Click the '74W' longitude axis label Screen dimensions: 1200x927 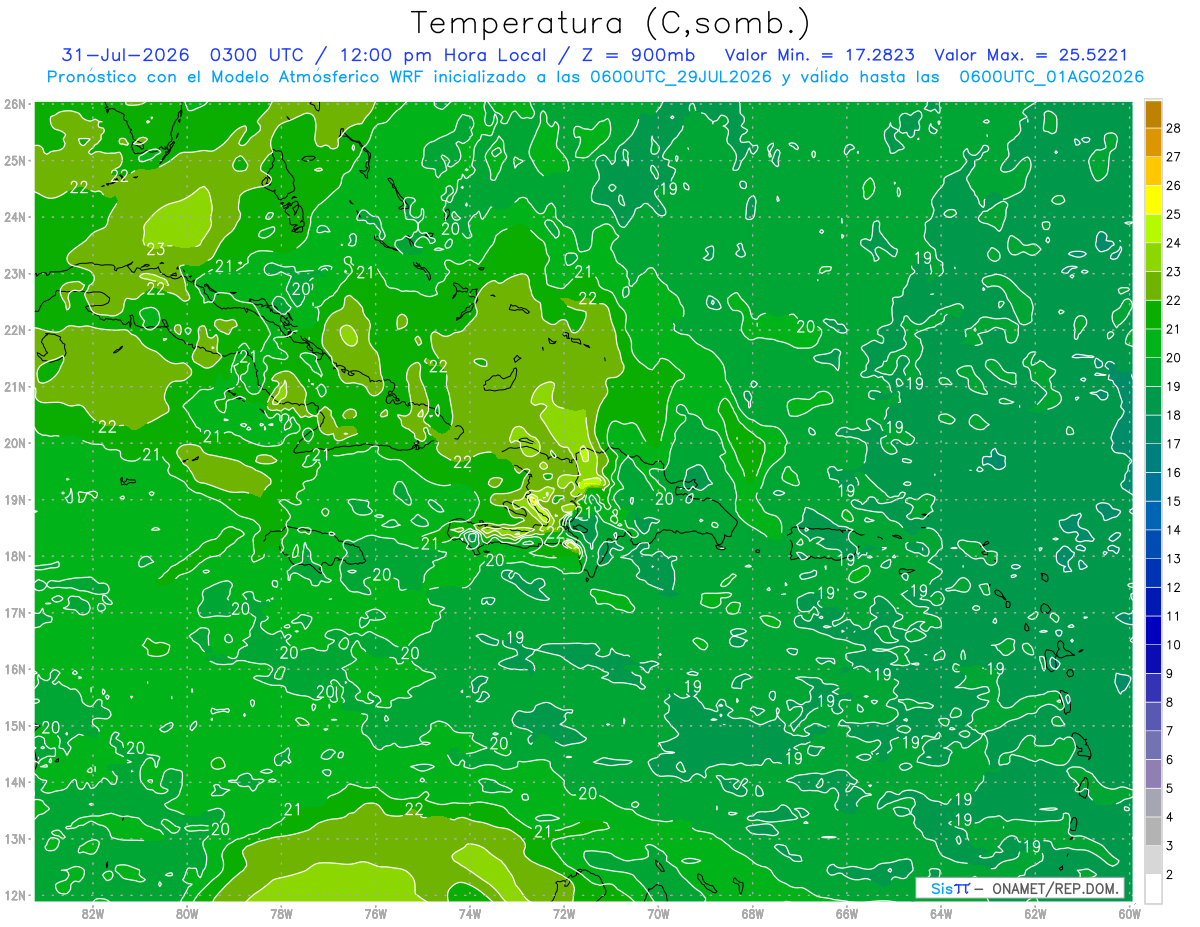point(469,912)
